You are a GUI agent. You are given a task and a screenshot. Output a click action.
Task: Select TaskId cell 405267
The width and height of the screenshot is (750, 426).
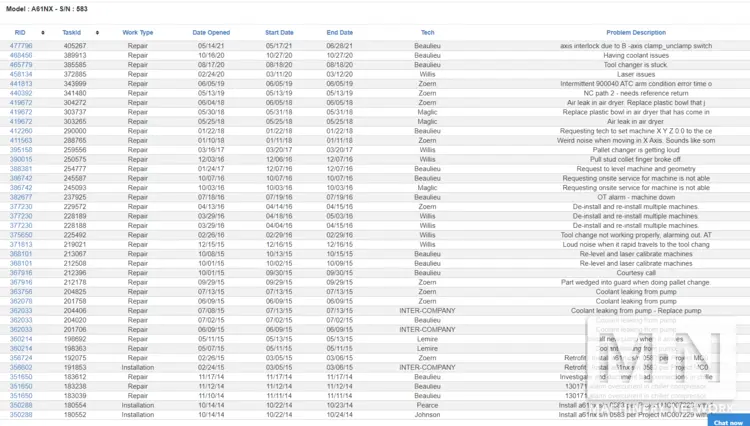click(x=75, y=46)
